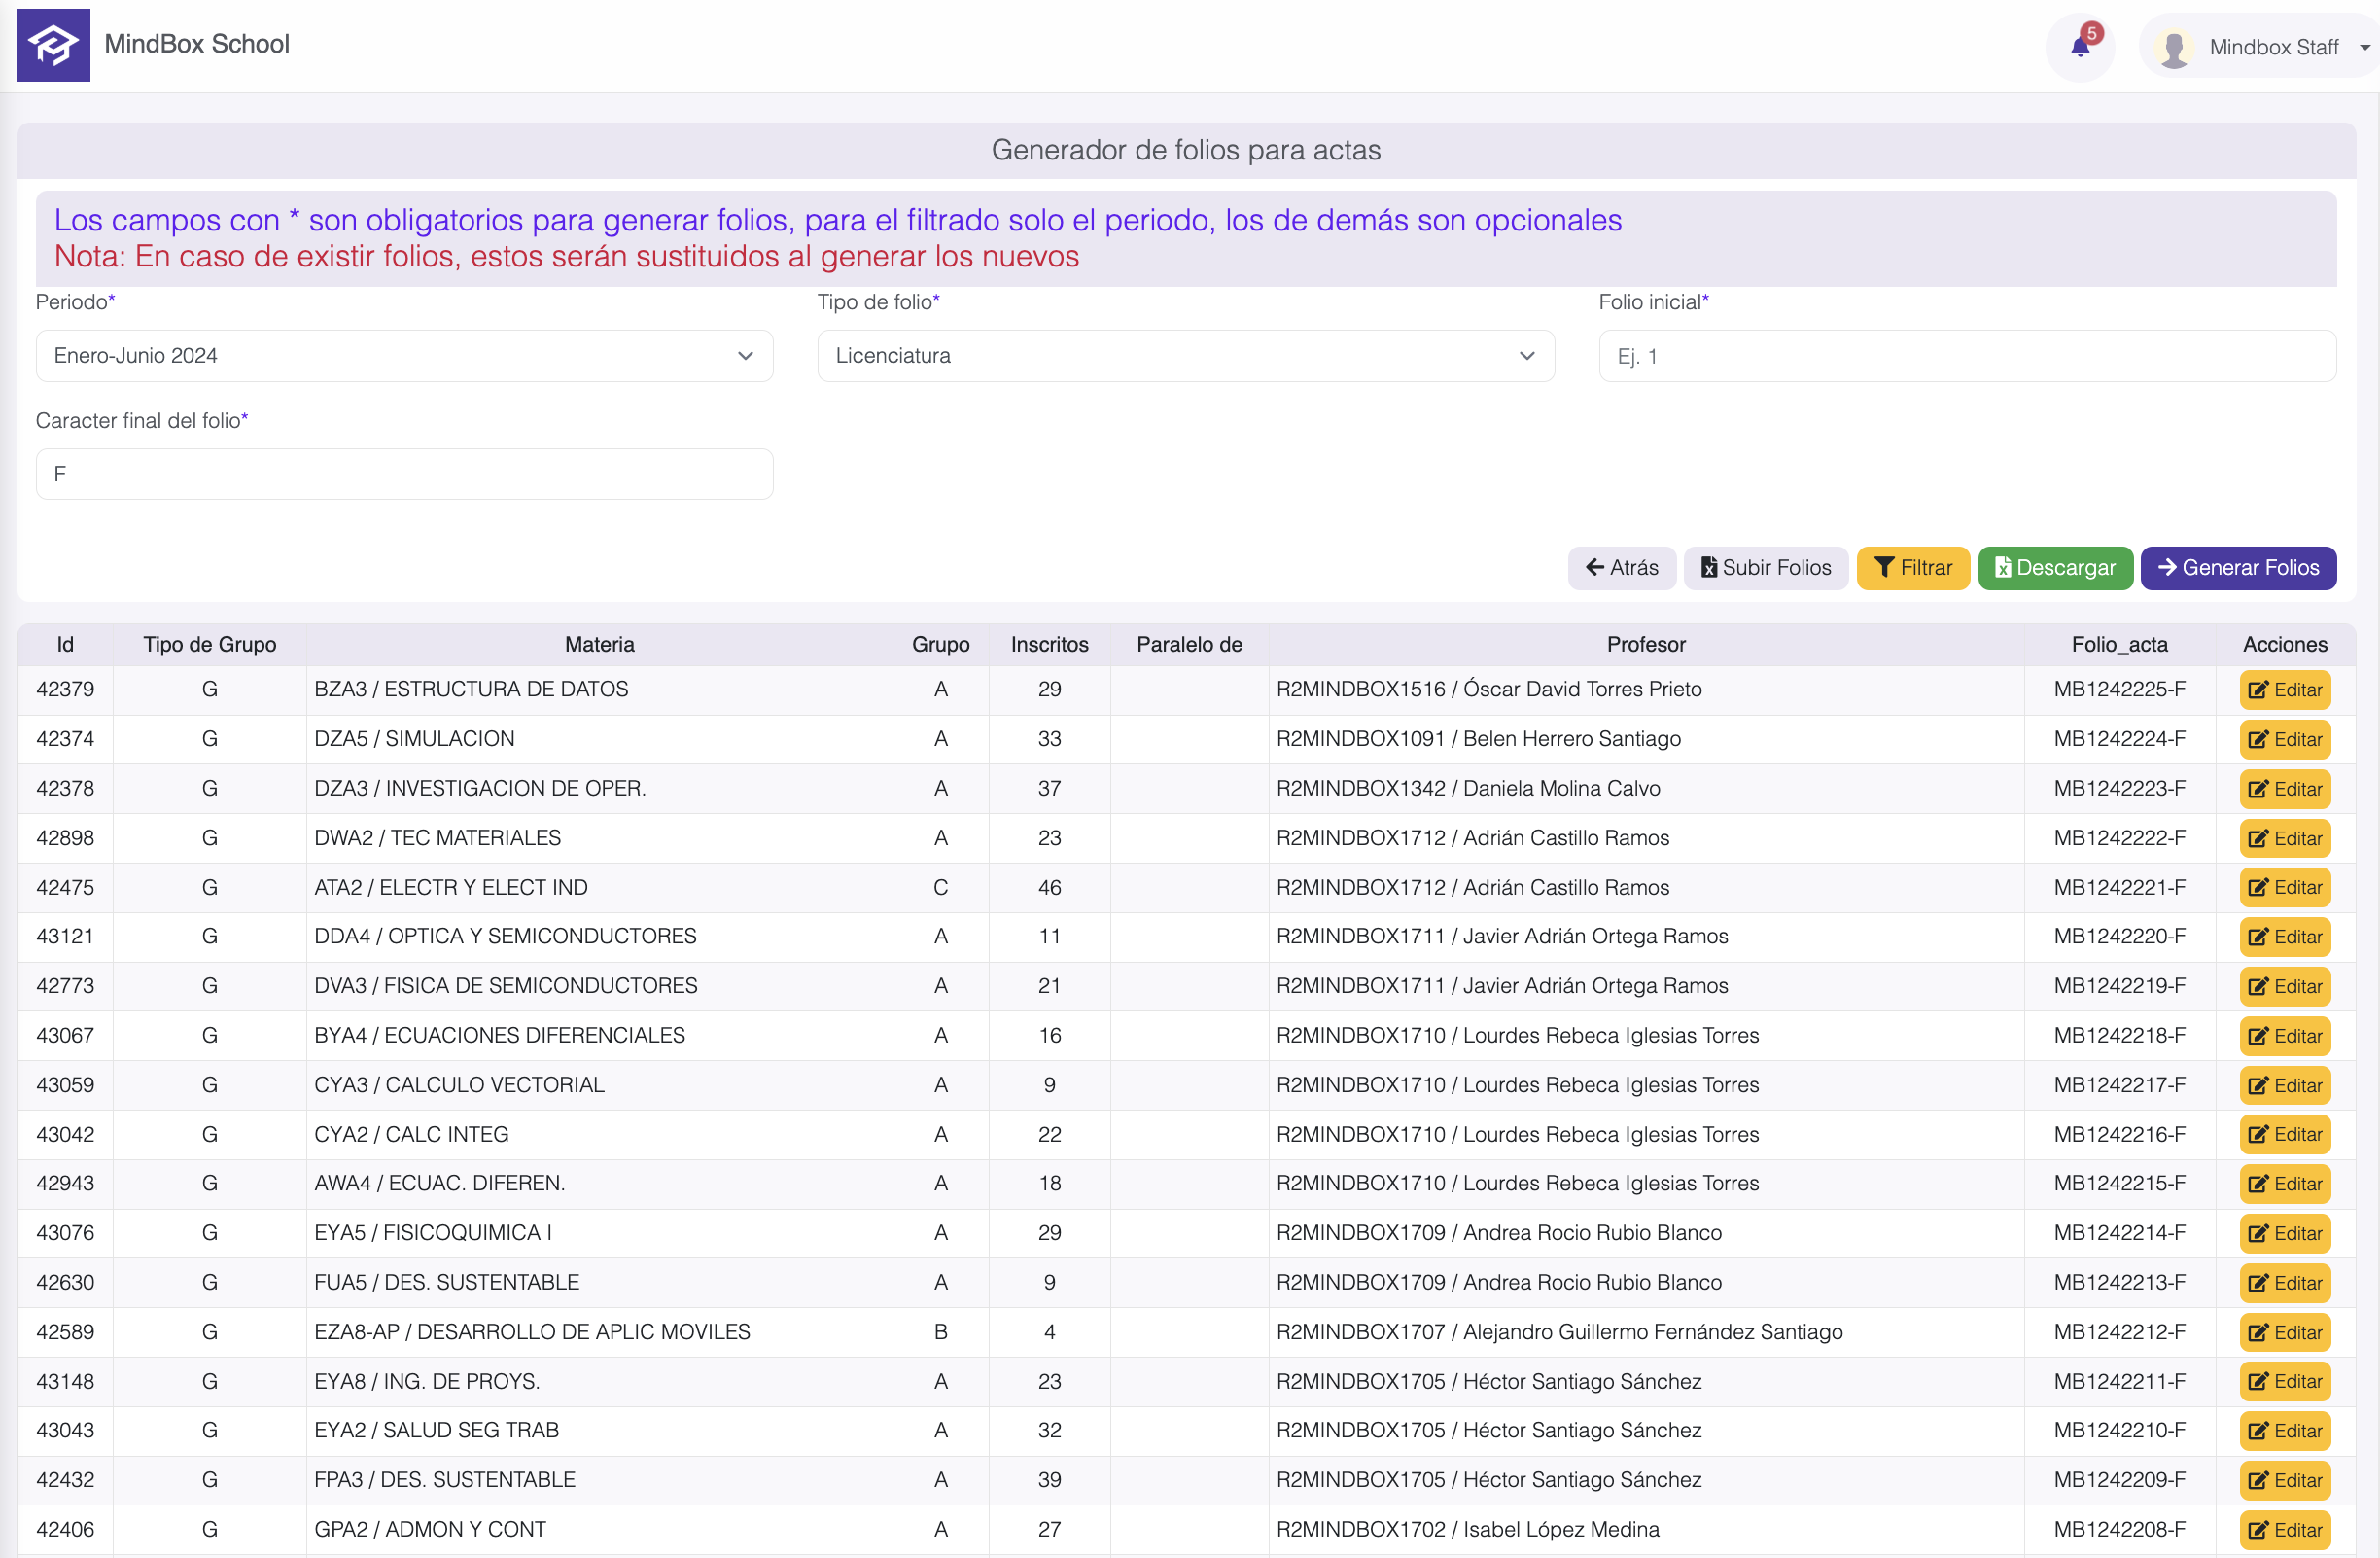Click the Caracter final del folio field

click(x=404, y=474)
